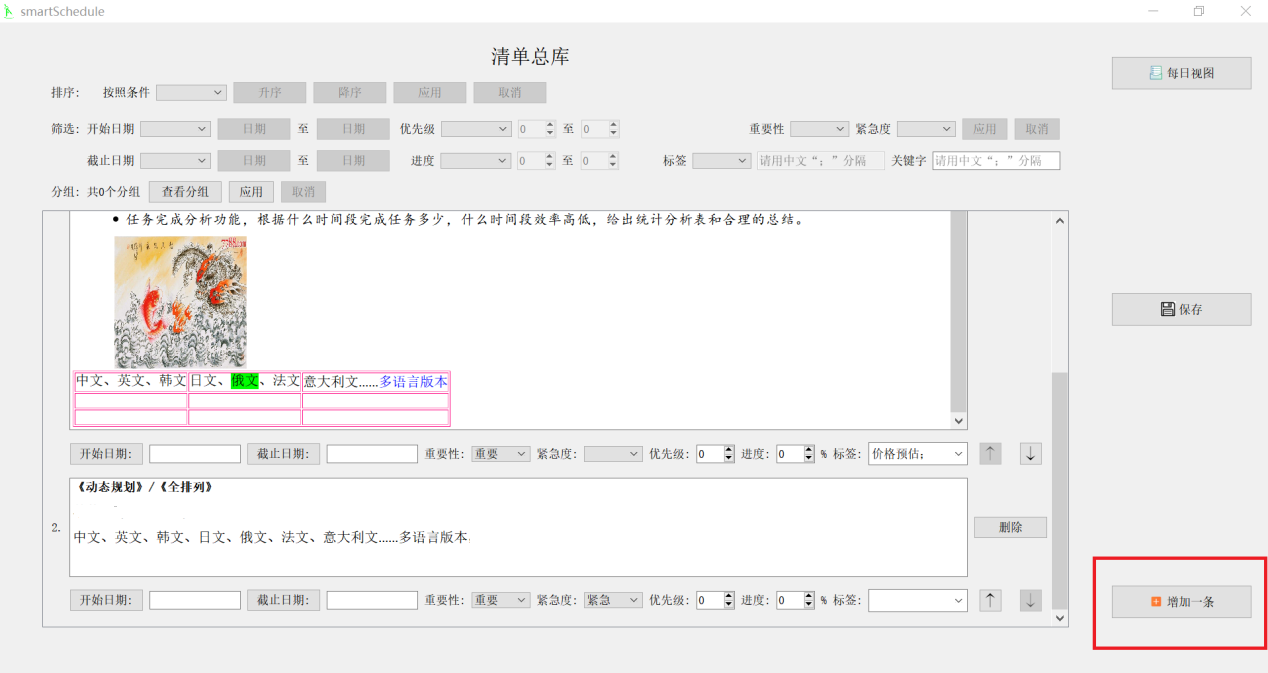Move task 2 up with its arrow icon
The width and height of the screenshot is (1268, 673).
[989, 600]
